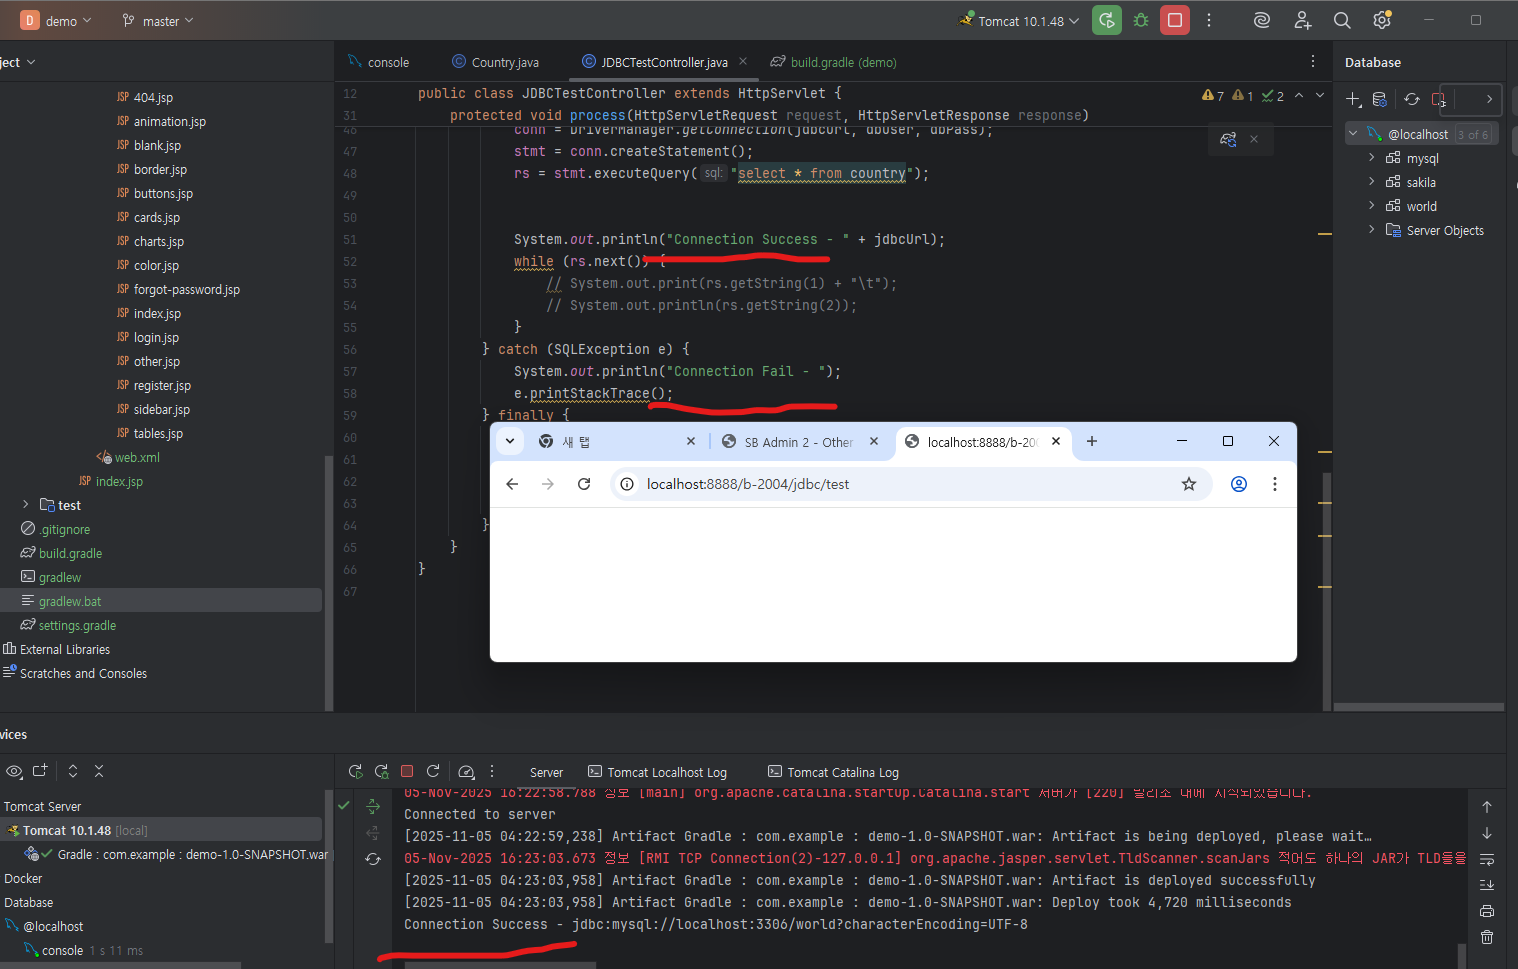1518x969 pixels.
Task: Open the build.gradle (demo) editor tab
Action: pos(833,62)
